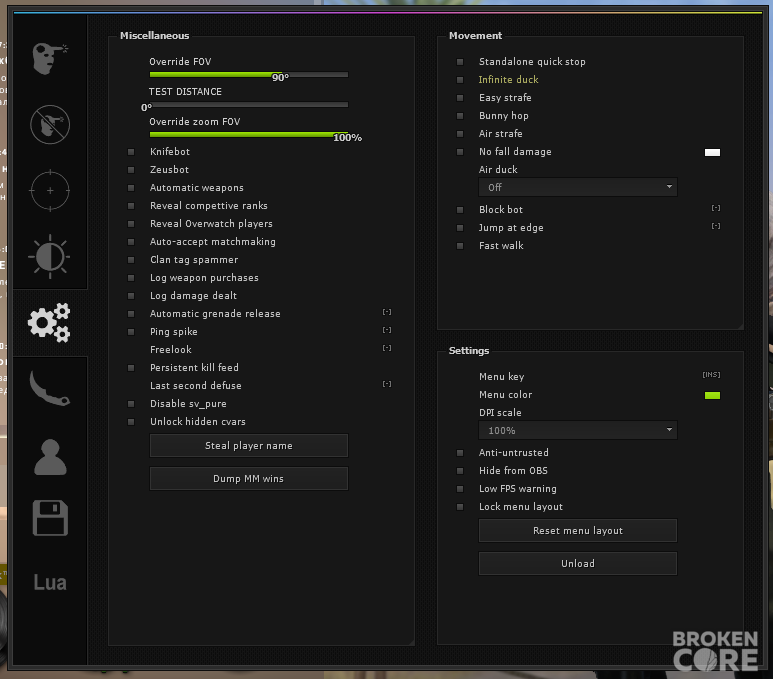Enable Air strafe checkbox
Viewport: 773px width, 679px height.
(x=460, y=134)
